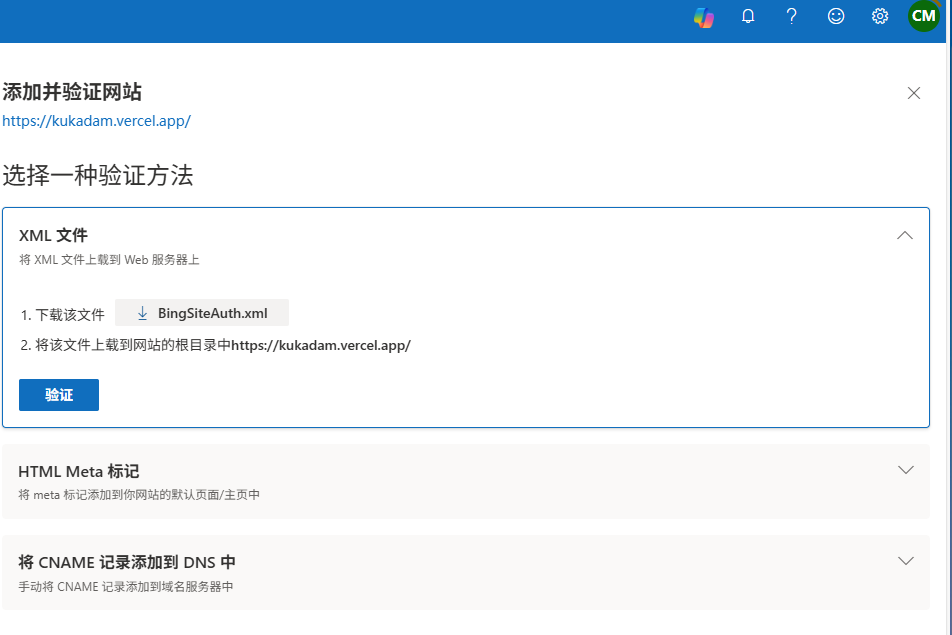Expand the HTML Meta 标记 chevron
Viewport: 952px width, 635px height.
click(x=905, y=470)
